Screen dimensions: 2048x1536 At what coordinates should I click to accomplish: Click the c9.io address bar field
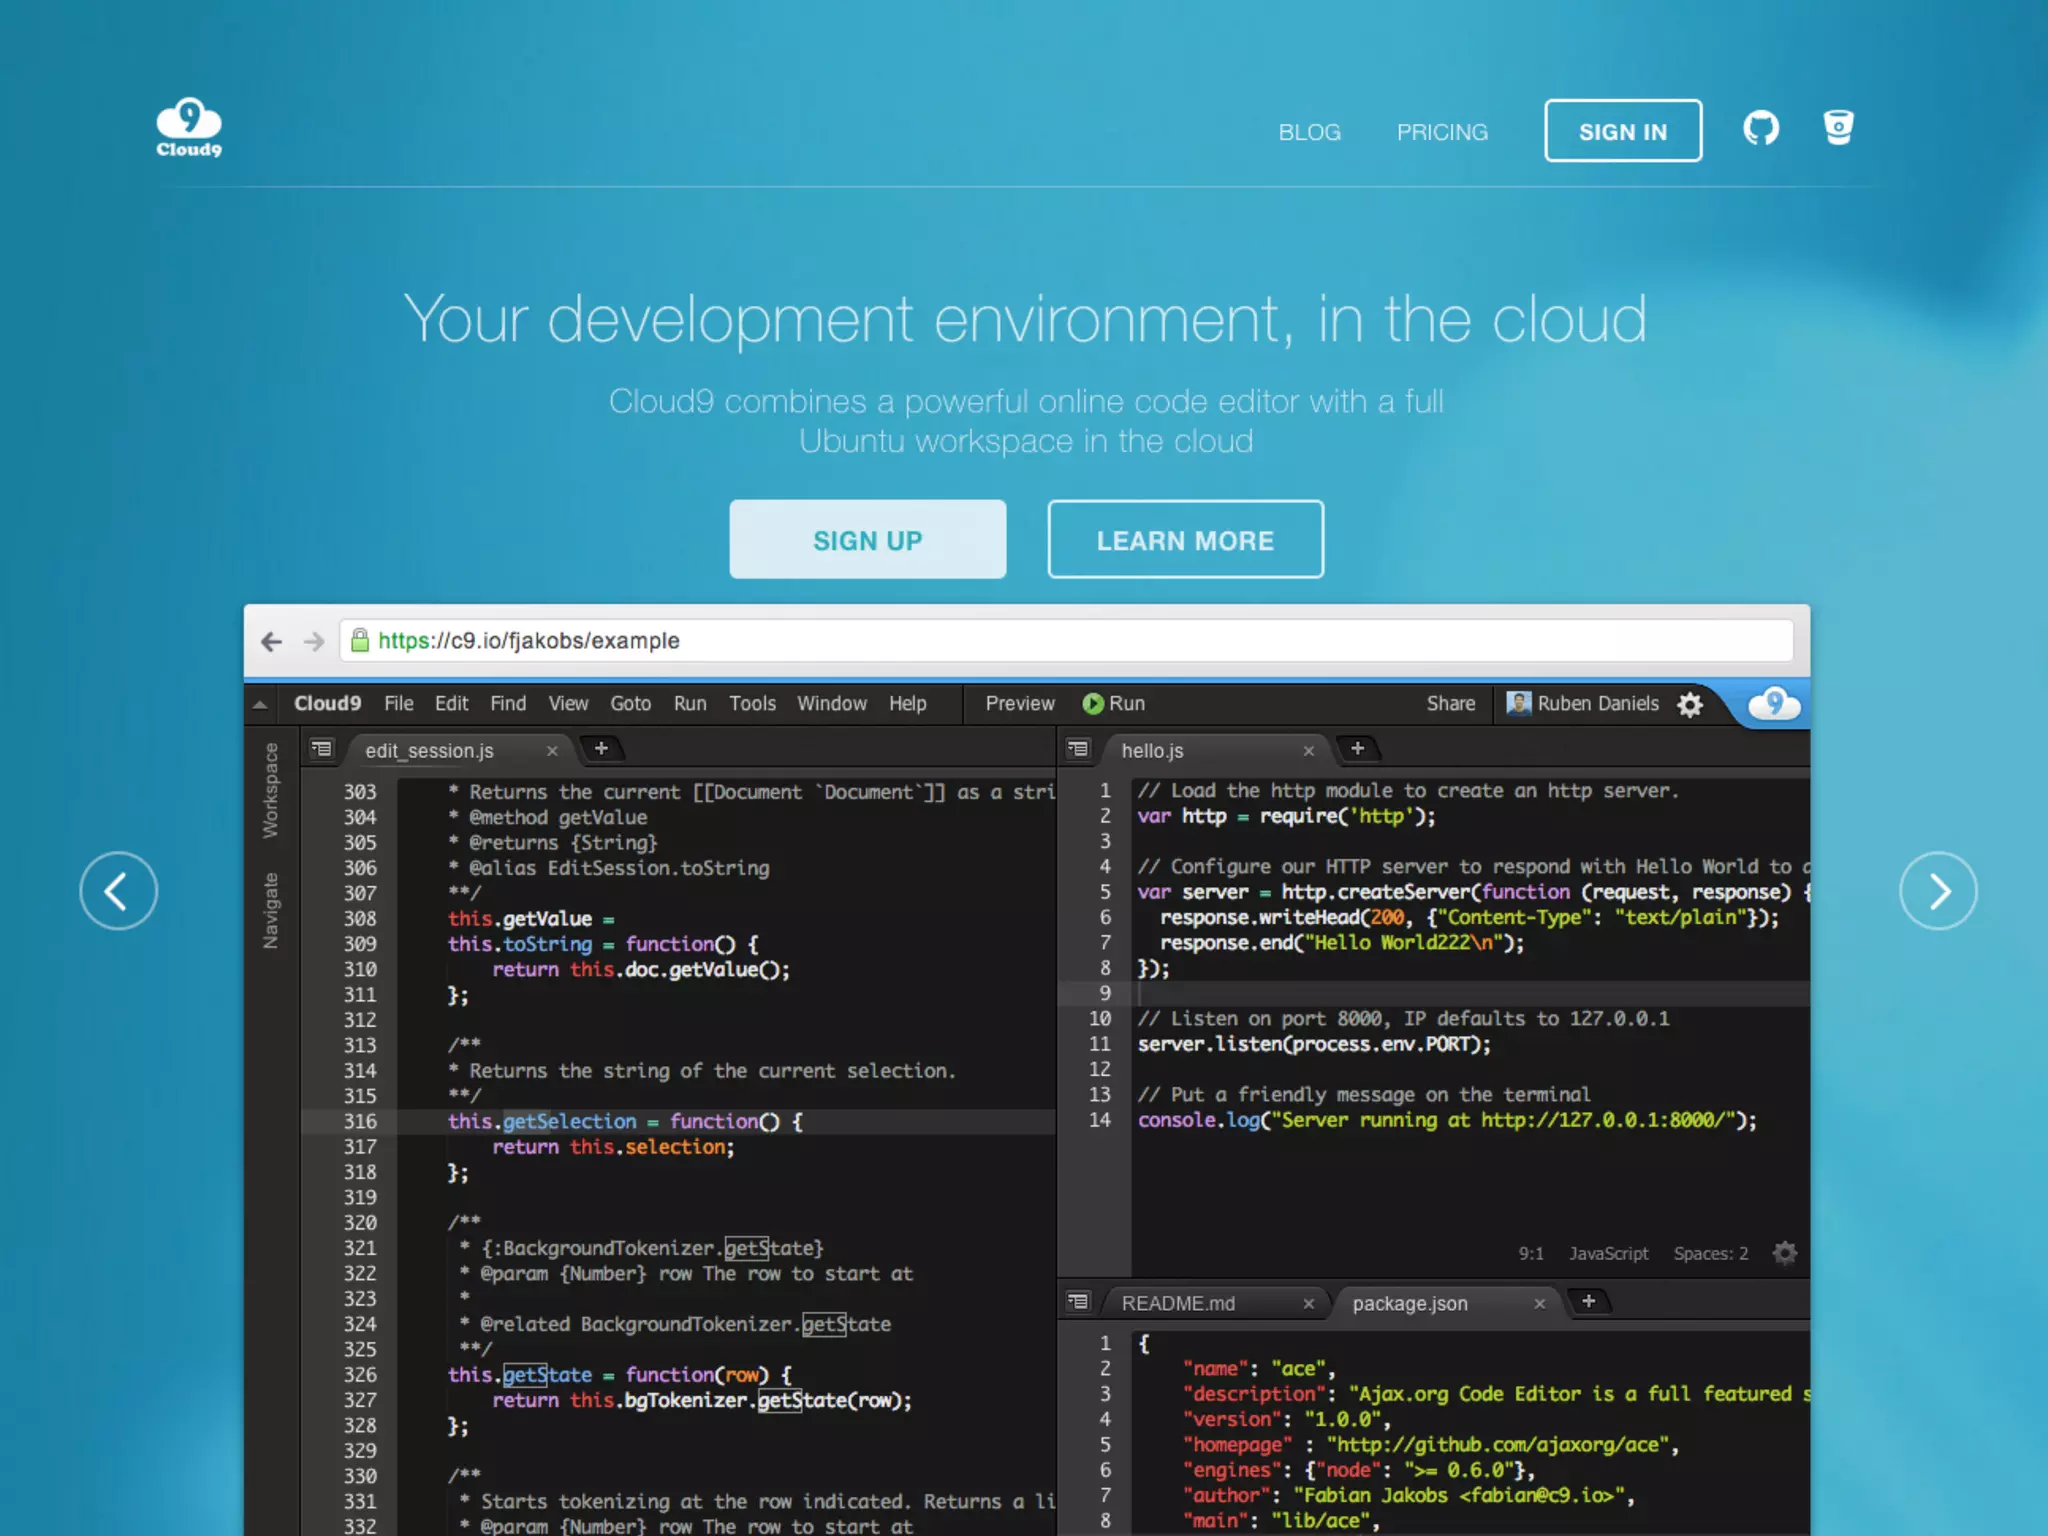point(1067,641)
